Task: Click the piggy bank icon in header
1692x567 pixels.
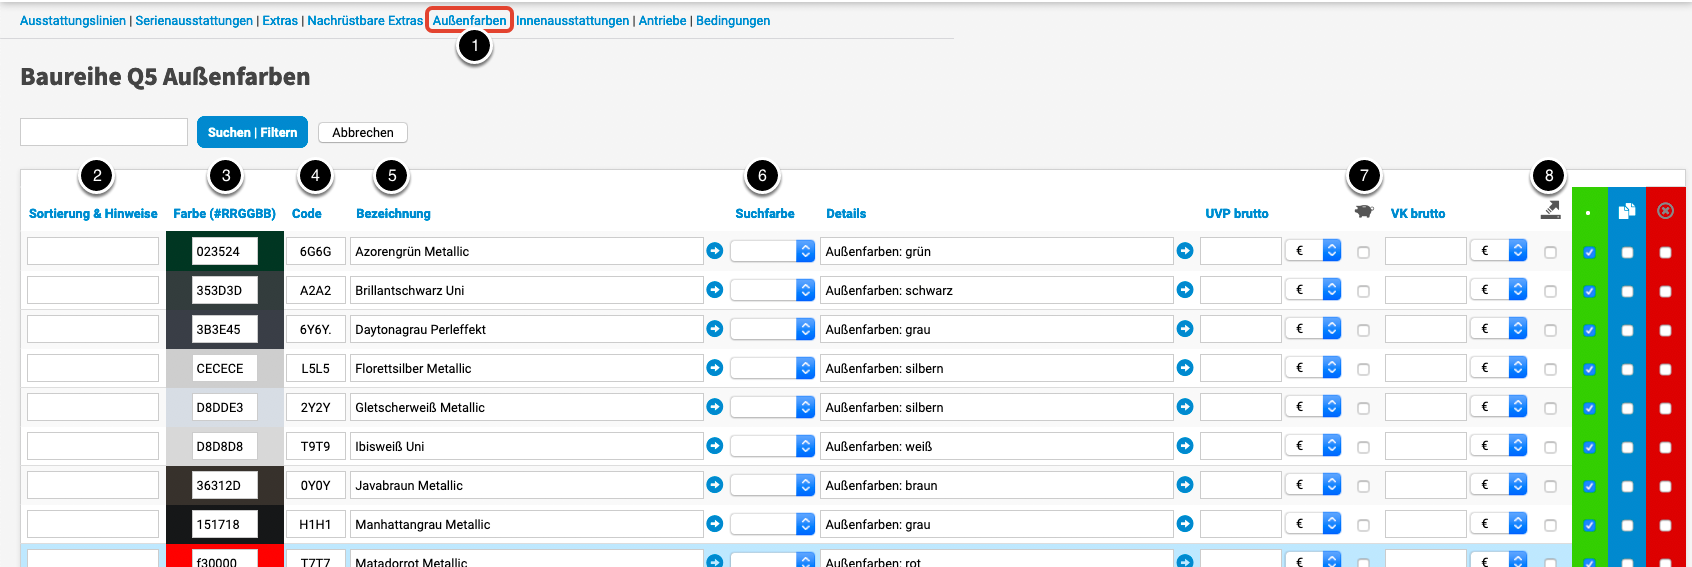Action: pos(1364,212)
